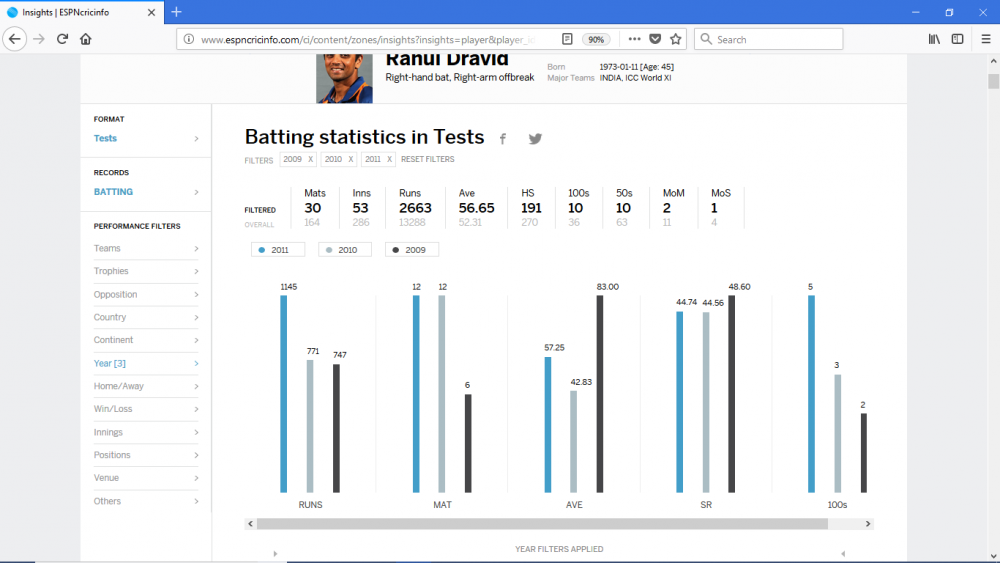Open the page actions three-dot menu
This screenshot has height=563, width=1000.
point(634,39)
